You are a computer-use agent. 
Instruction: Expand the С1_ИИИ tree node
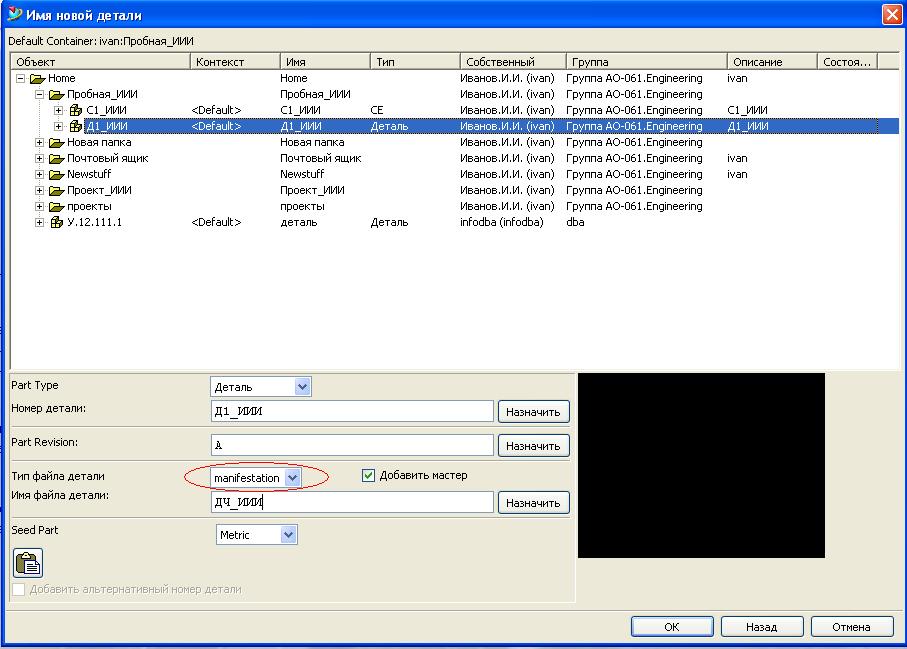pos(58,110)
